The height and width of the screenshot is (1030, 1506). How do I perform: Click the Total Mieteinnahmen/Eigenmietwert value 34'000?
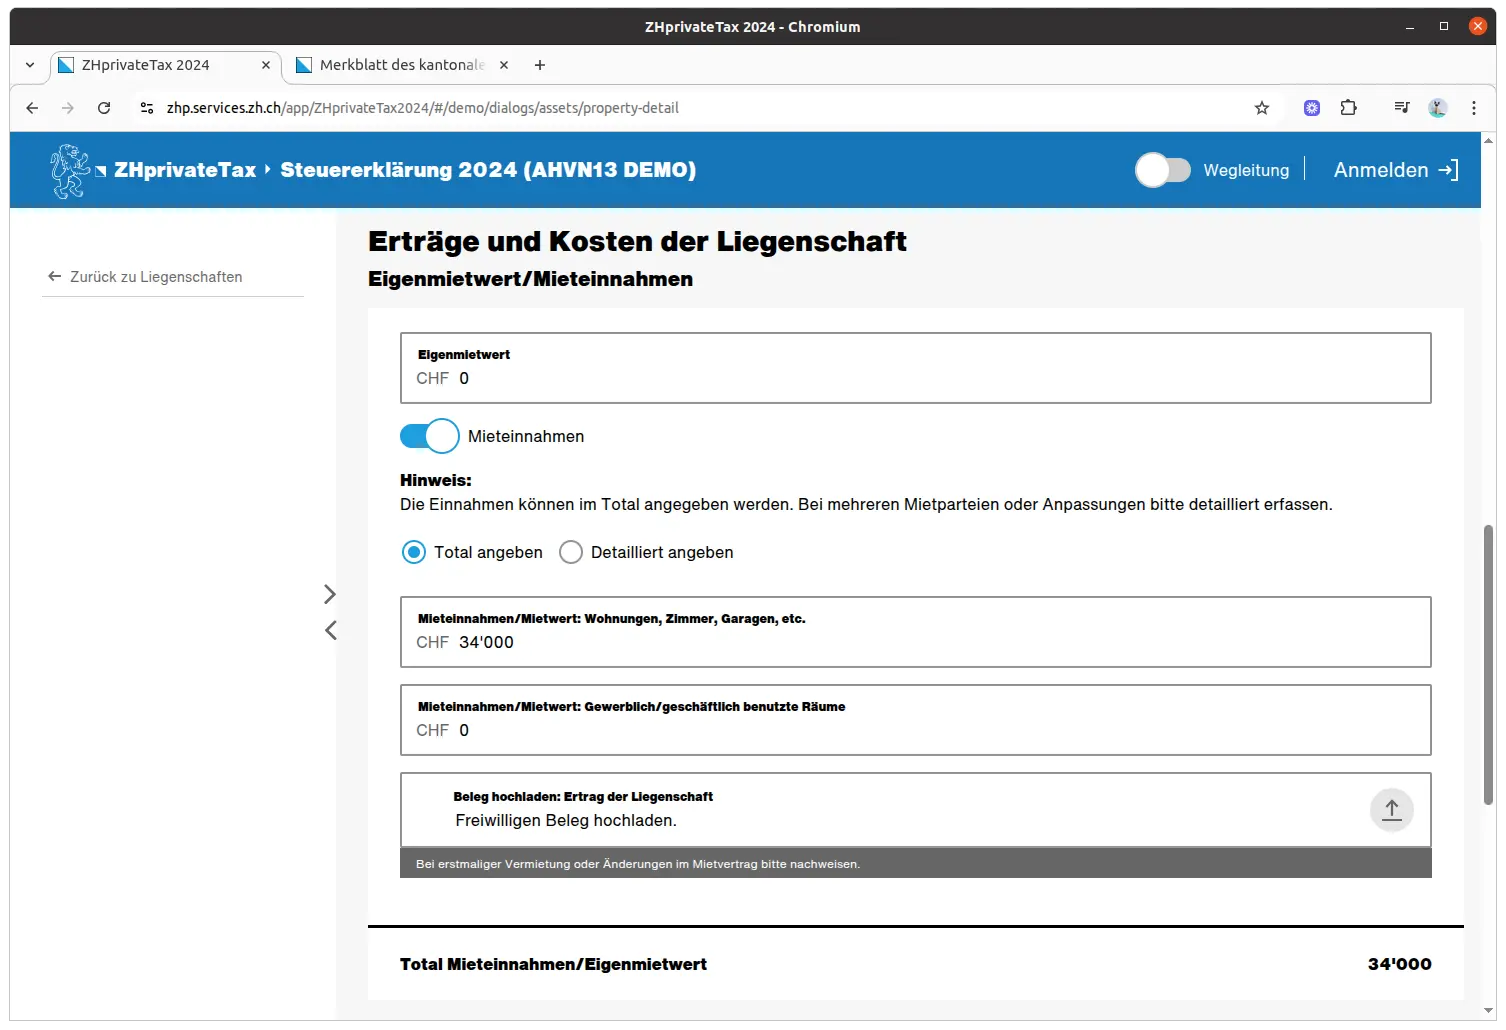click(1399, 964)
